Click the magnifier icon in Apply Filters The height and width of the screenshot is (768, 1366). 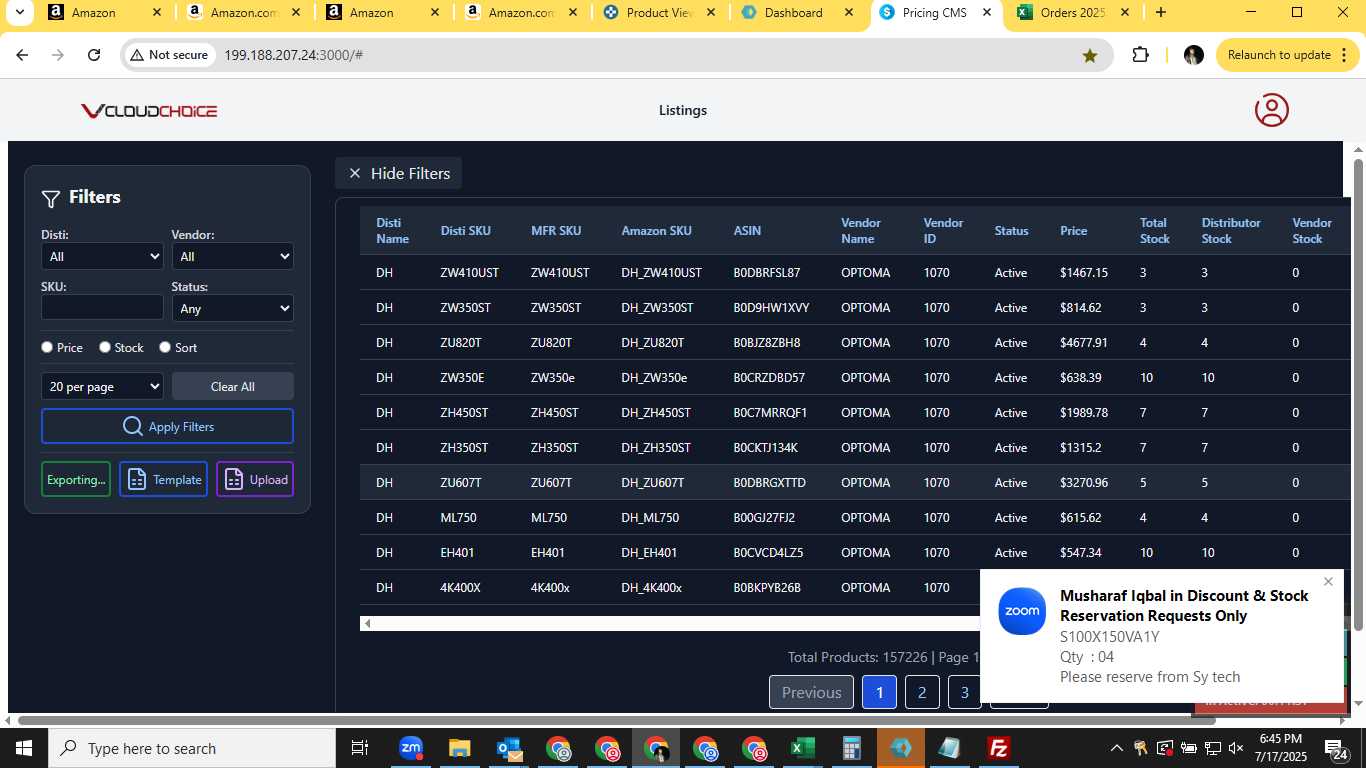(x=132, y=426)
